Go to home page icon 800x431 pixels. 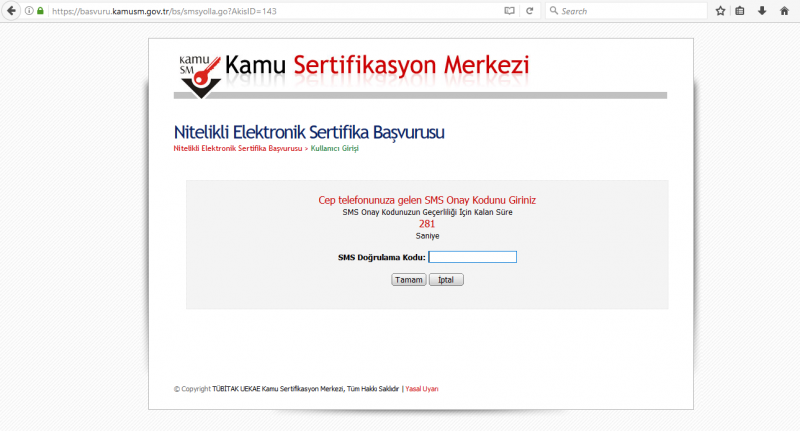click(784, 11)
